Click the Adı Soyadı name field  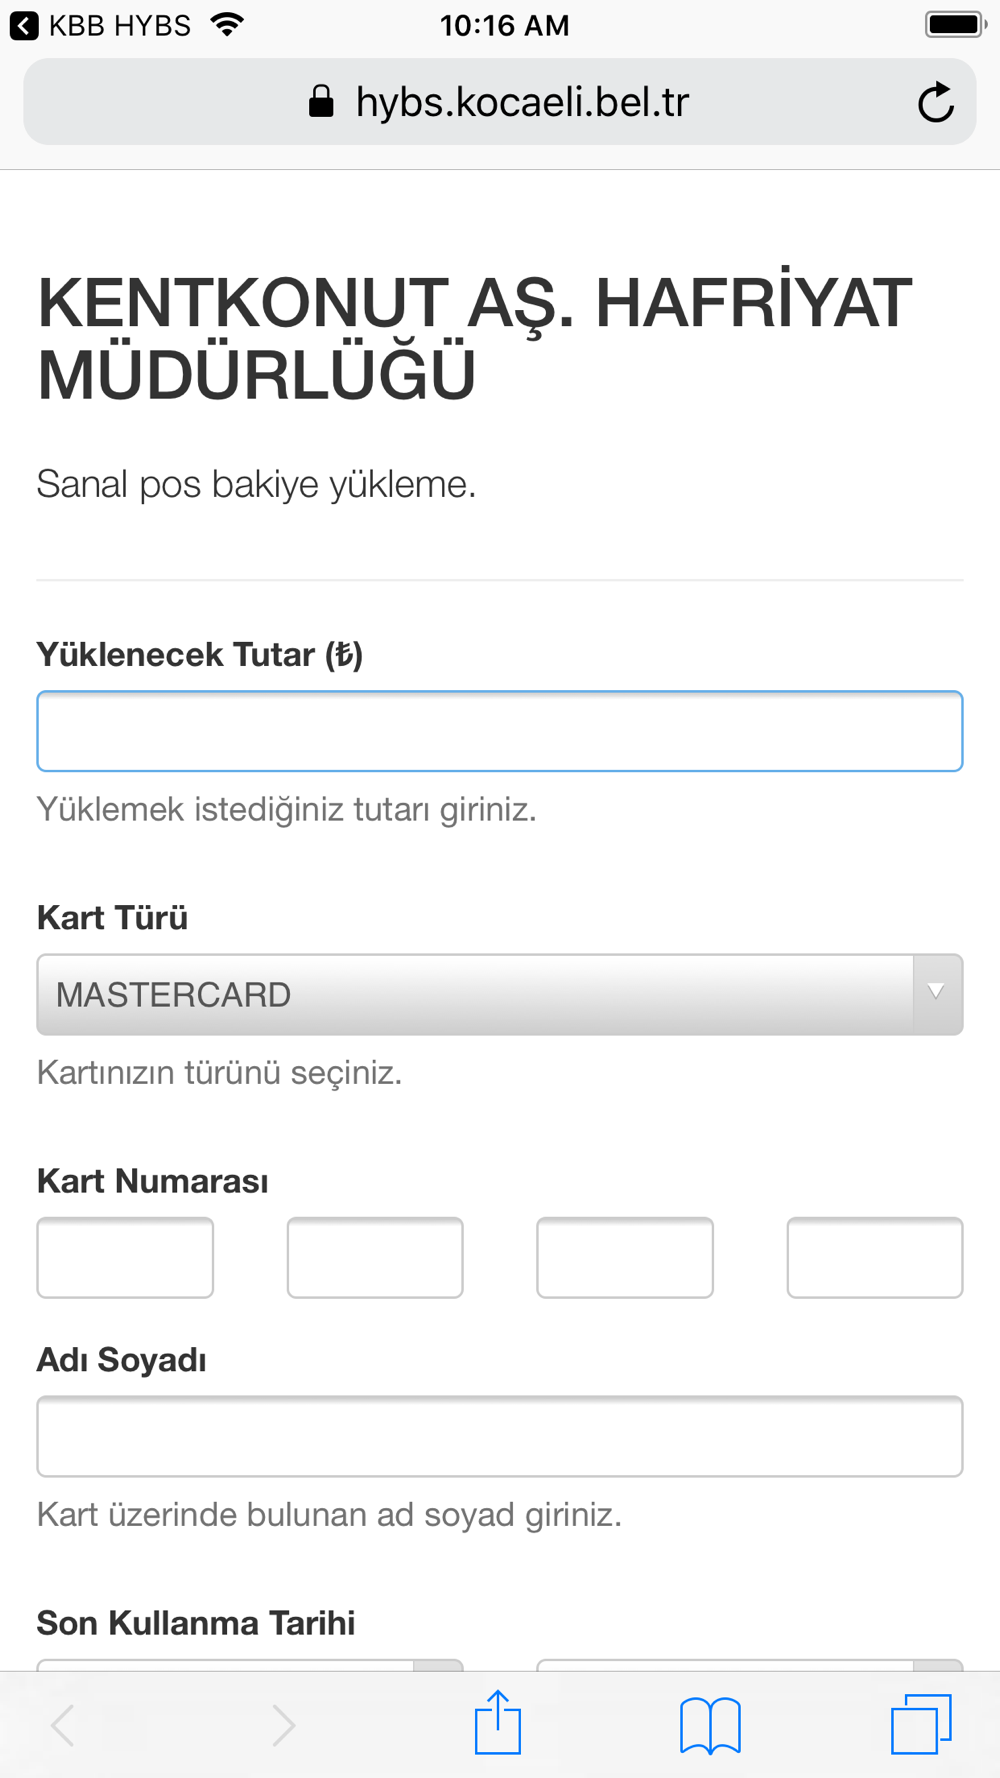tap(500, 1436)
